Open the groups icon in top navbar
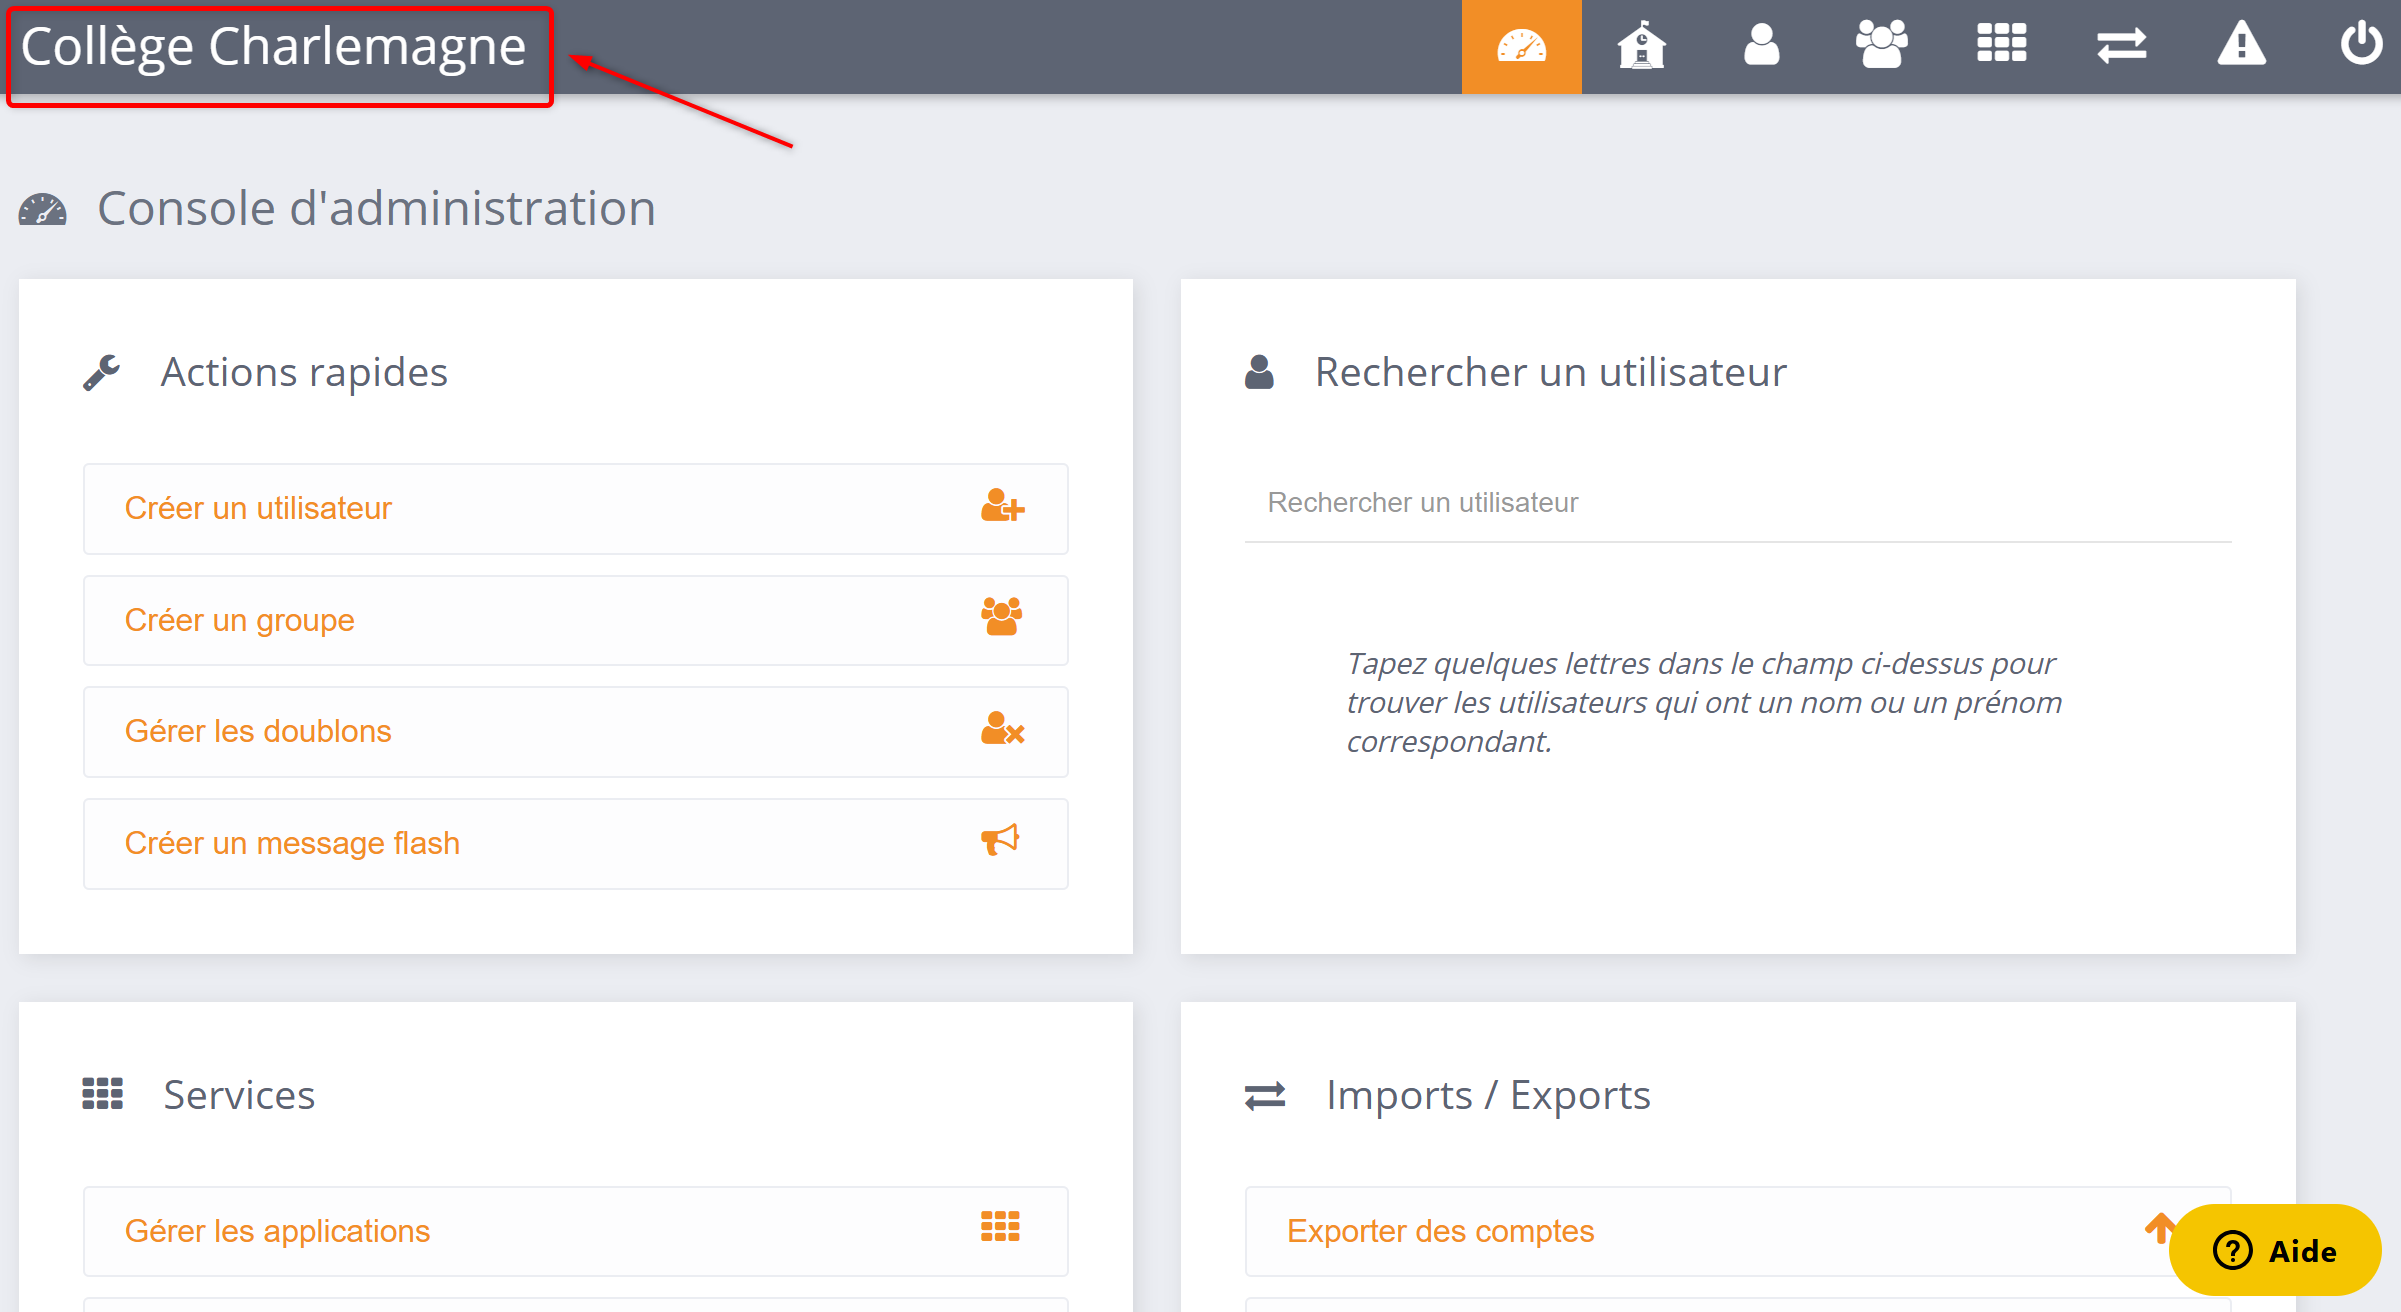The image size is (2401, 1312). point(1881,45)
